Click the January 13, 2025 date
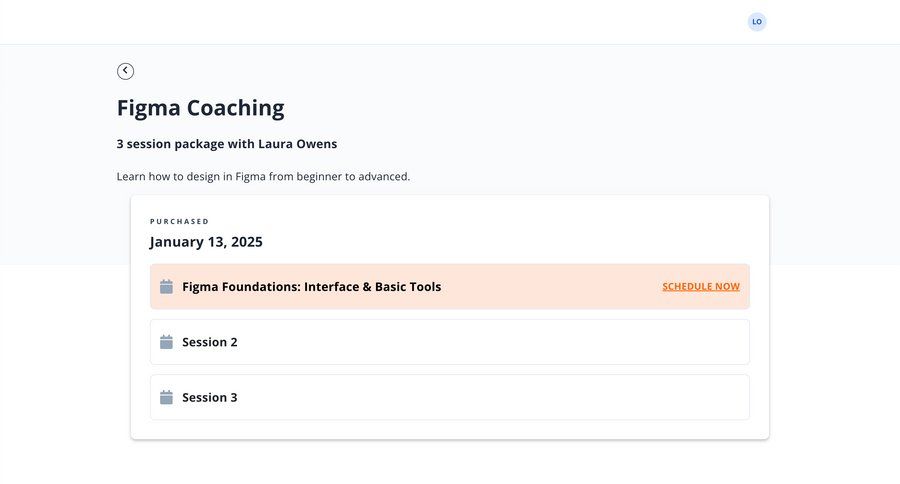The height and width of the screenshot is (484, 900). click(206, 242)
